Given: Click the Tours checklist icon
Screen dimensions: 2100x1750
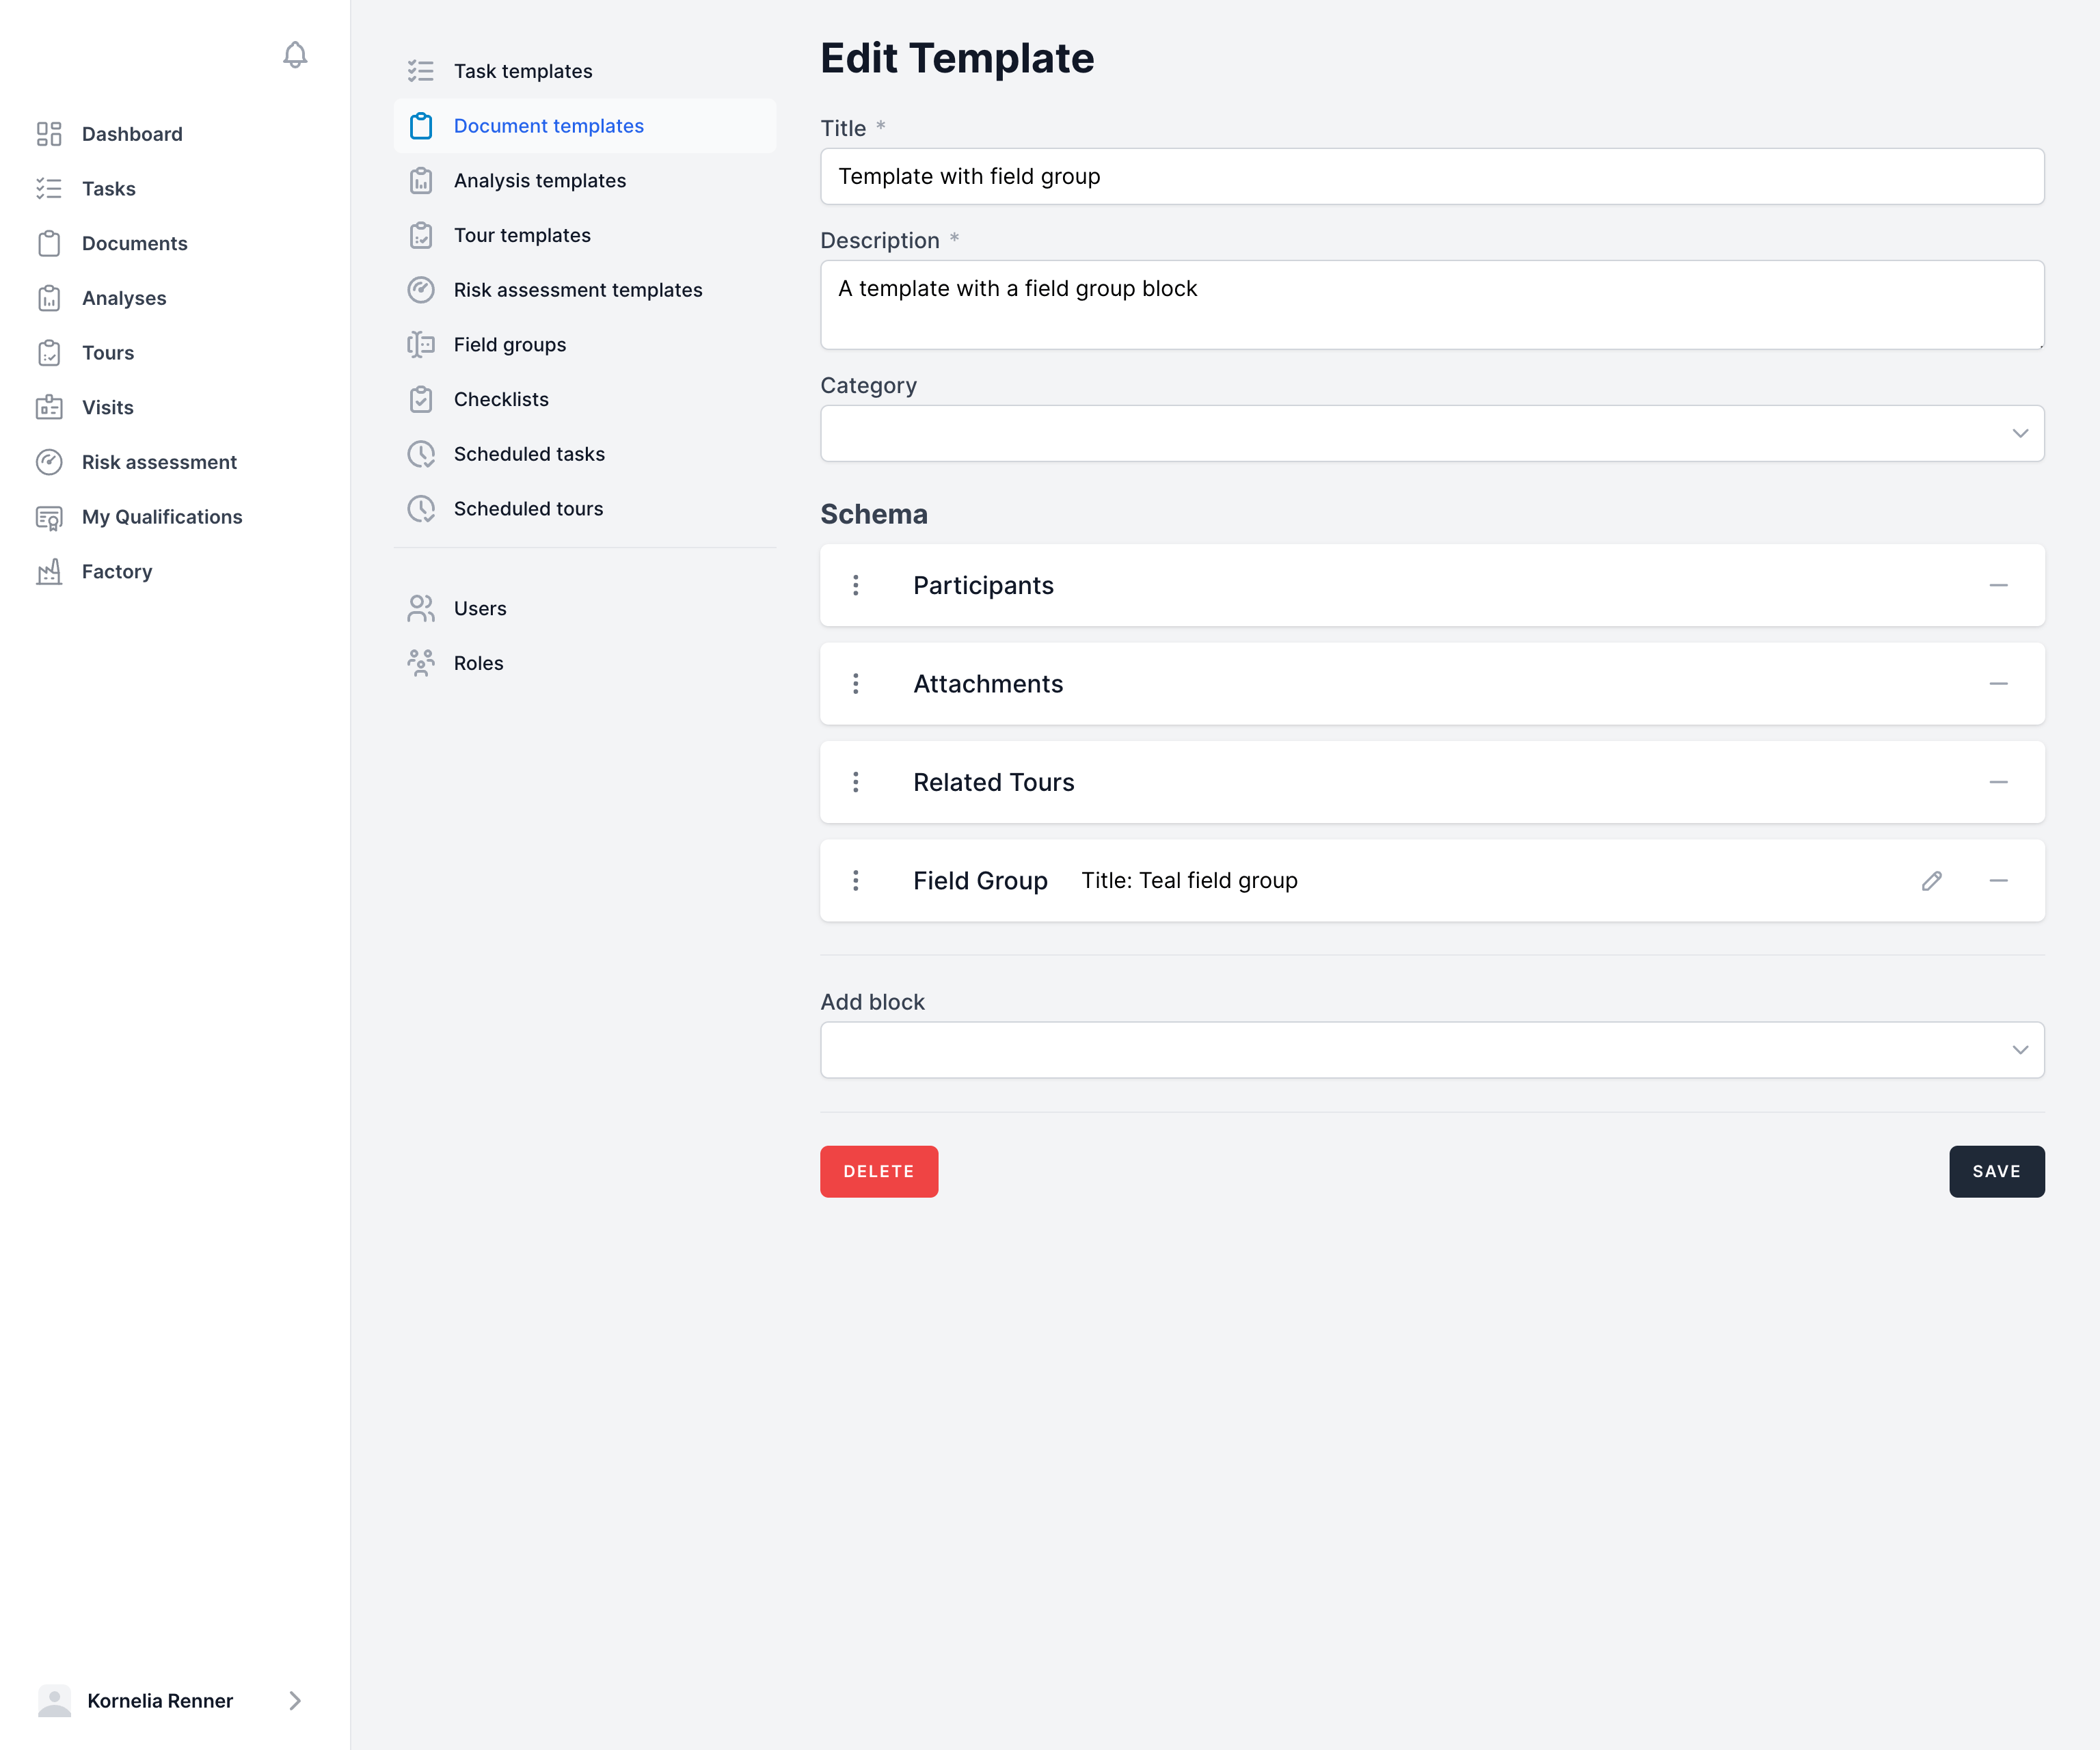Looking at the screenshot, I should 49,353.
